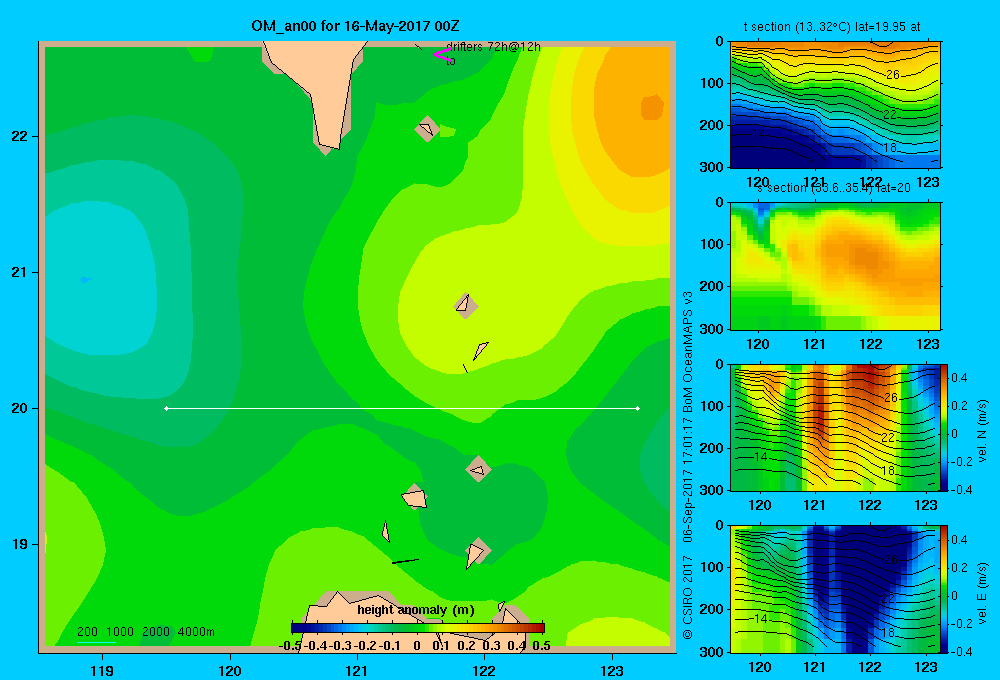Open the salinity section panel plot
The image size is (1000, 680).
[x=835, y=266]
